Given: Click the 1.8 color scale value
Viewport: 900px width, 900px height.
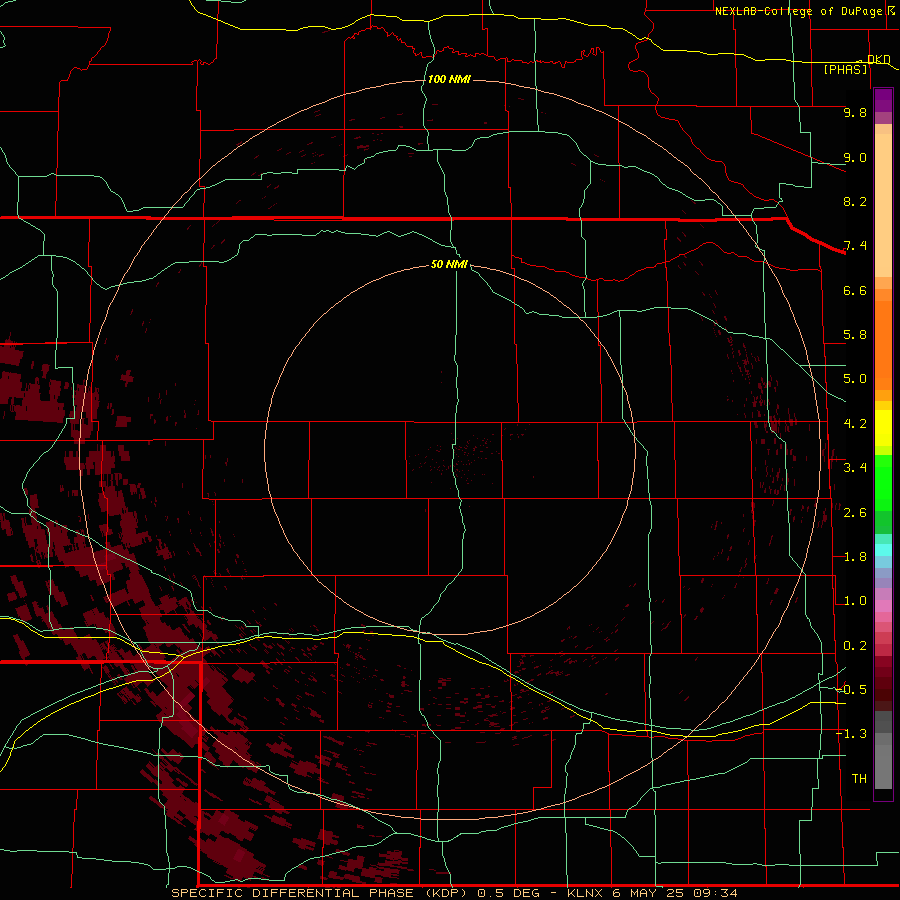Looking at the screenshot, I should pos(855,557).
